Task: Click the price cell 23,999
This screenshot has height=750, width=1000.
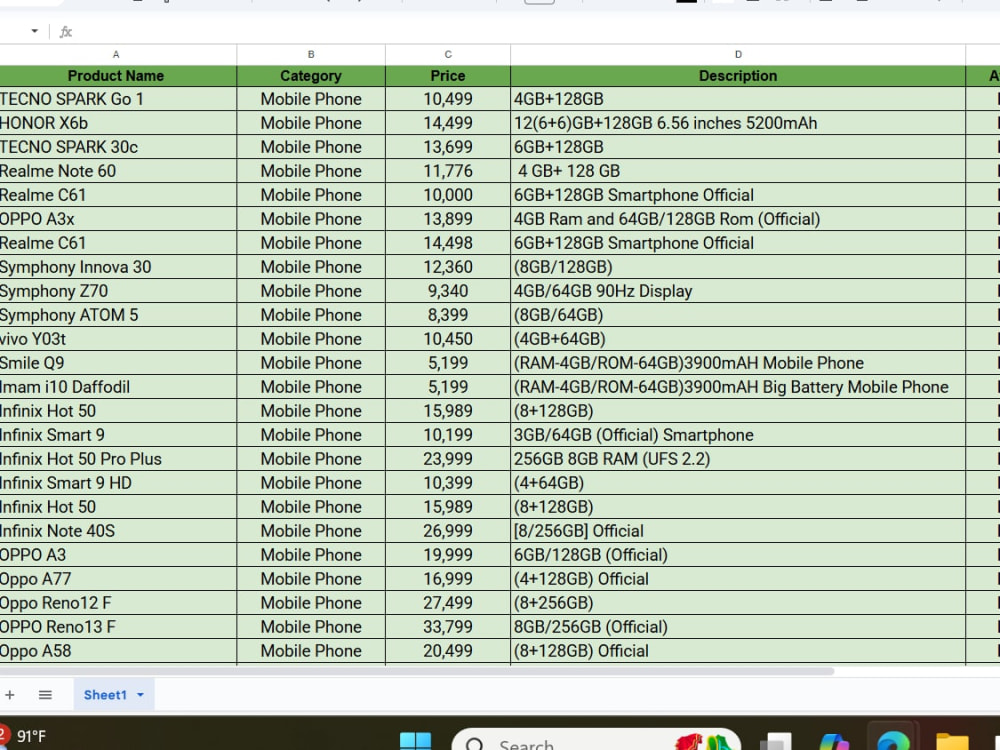Action: click(448, 459)
